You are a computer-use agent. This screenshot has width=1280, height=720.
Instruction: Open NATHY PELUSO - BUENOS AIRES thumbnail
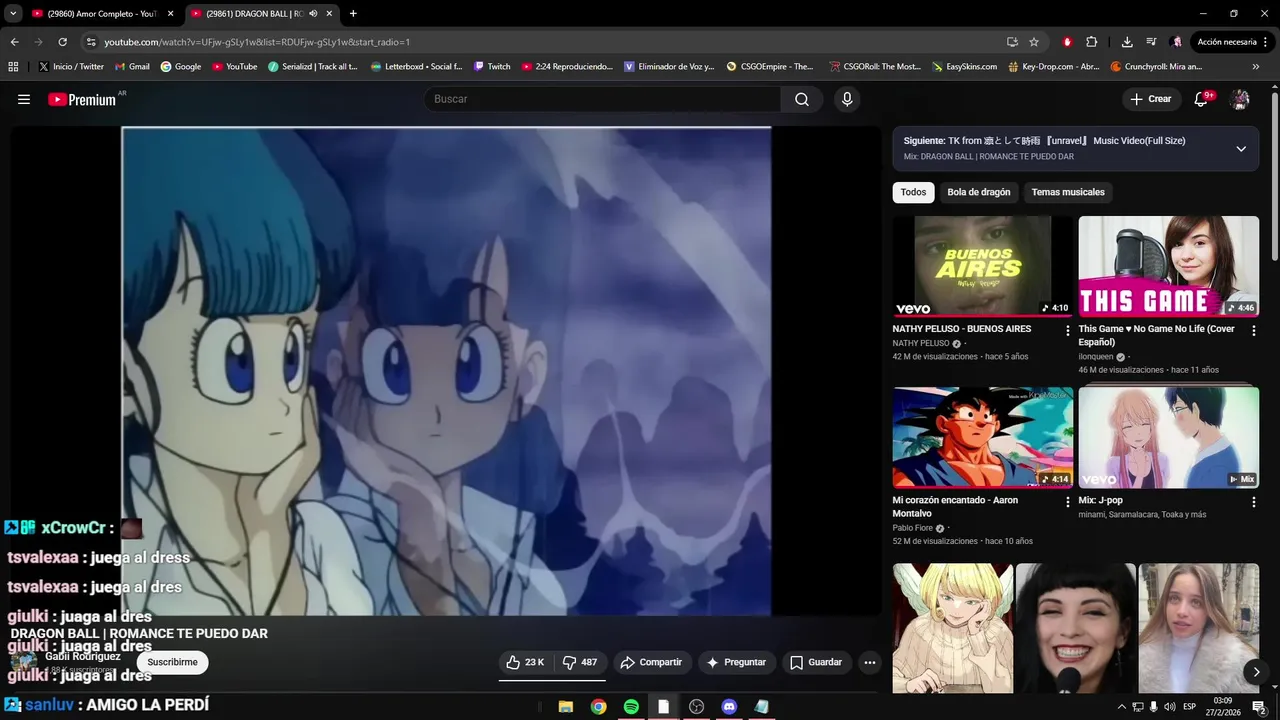(x=983, y=266)
